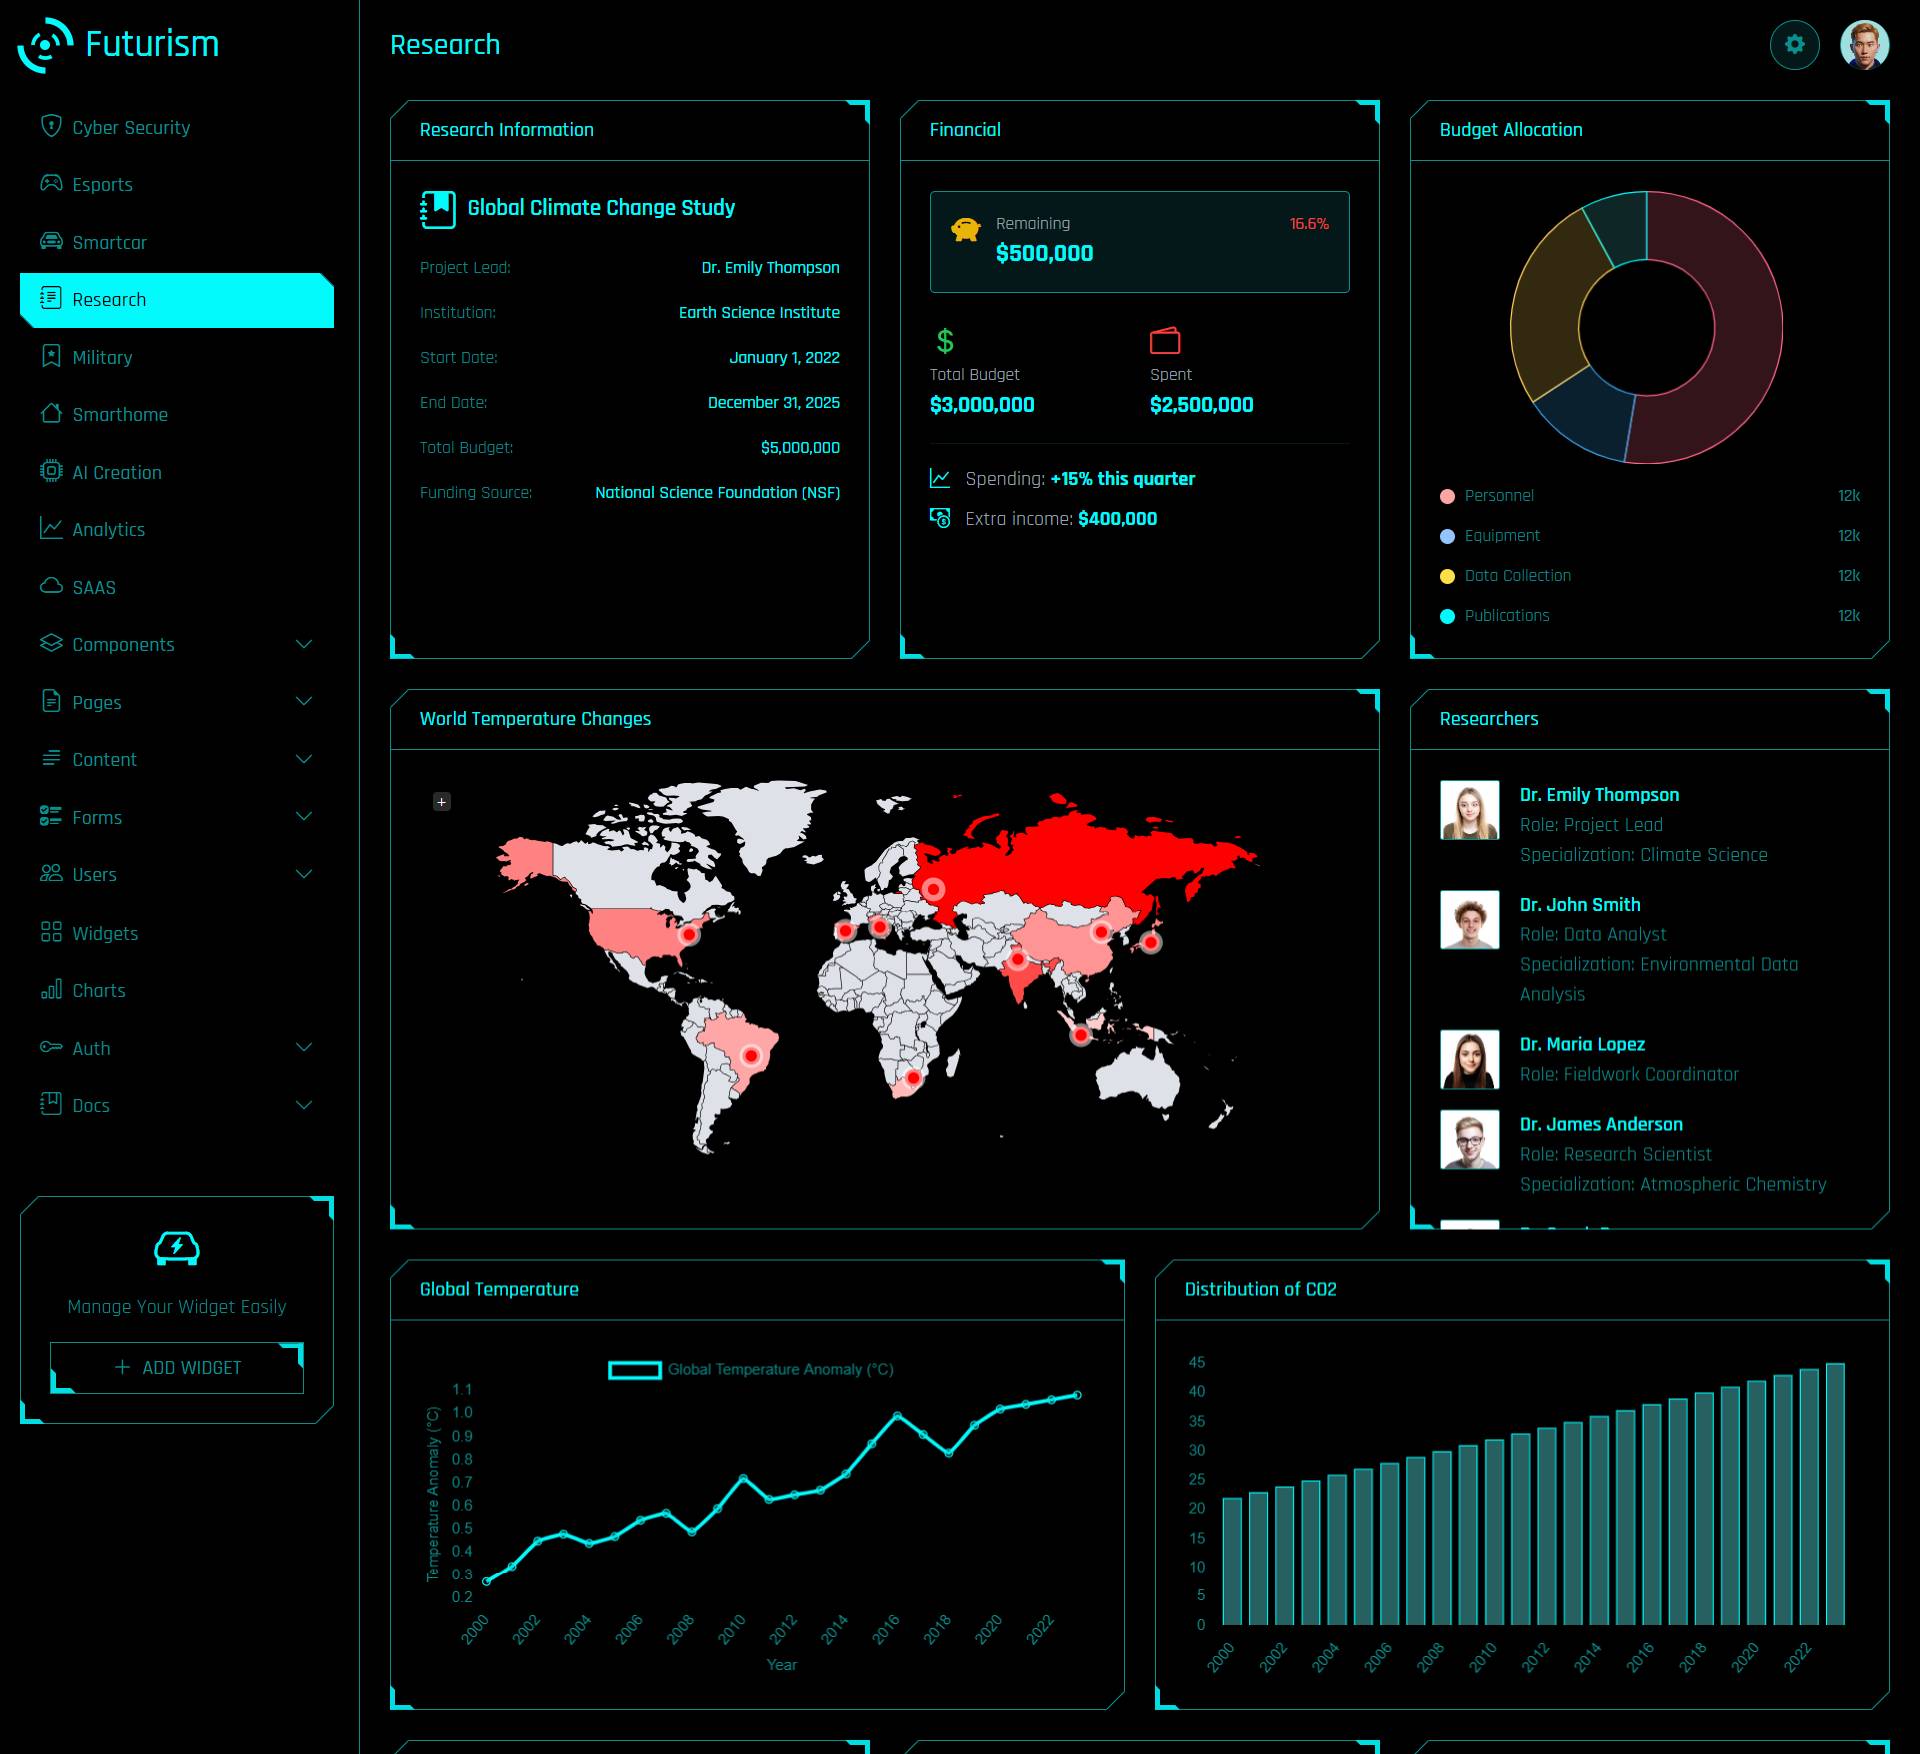Click the Charts sidebar icon
This screenshot has height=1754, width=1920.
49,990
